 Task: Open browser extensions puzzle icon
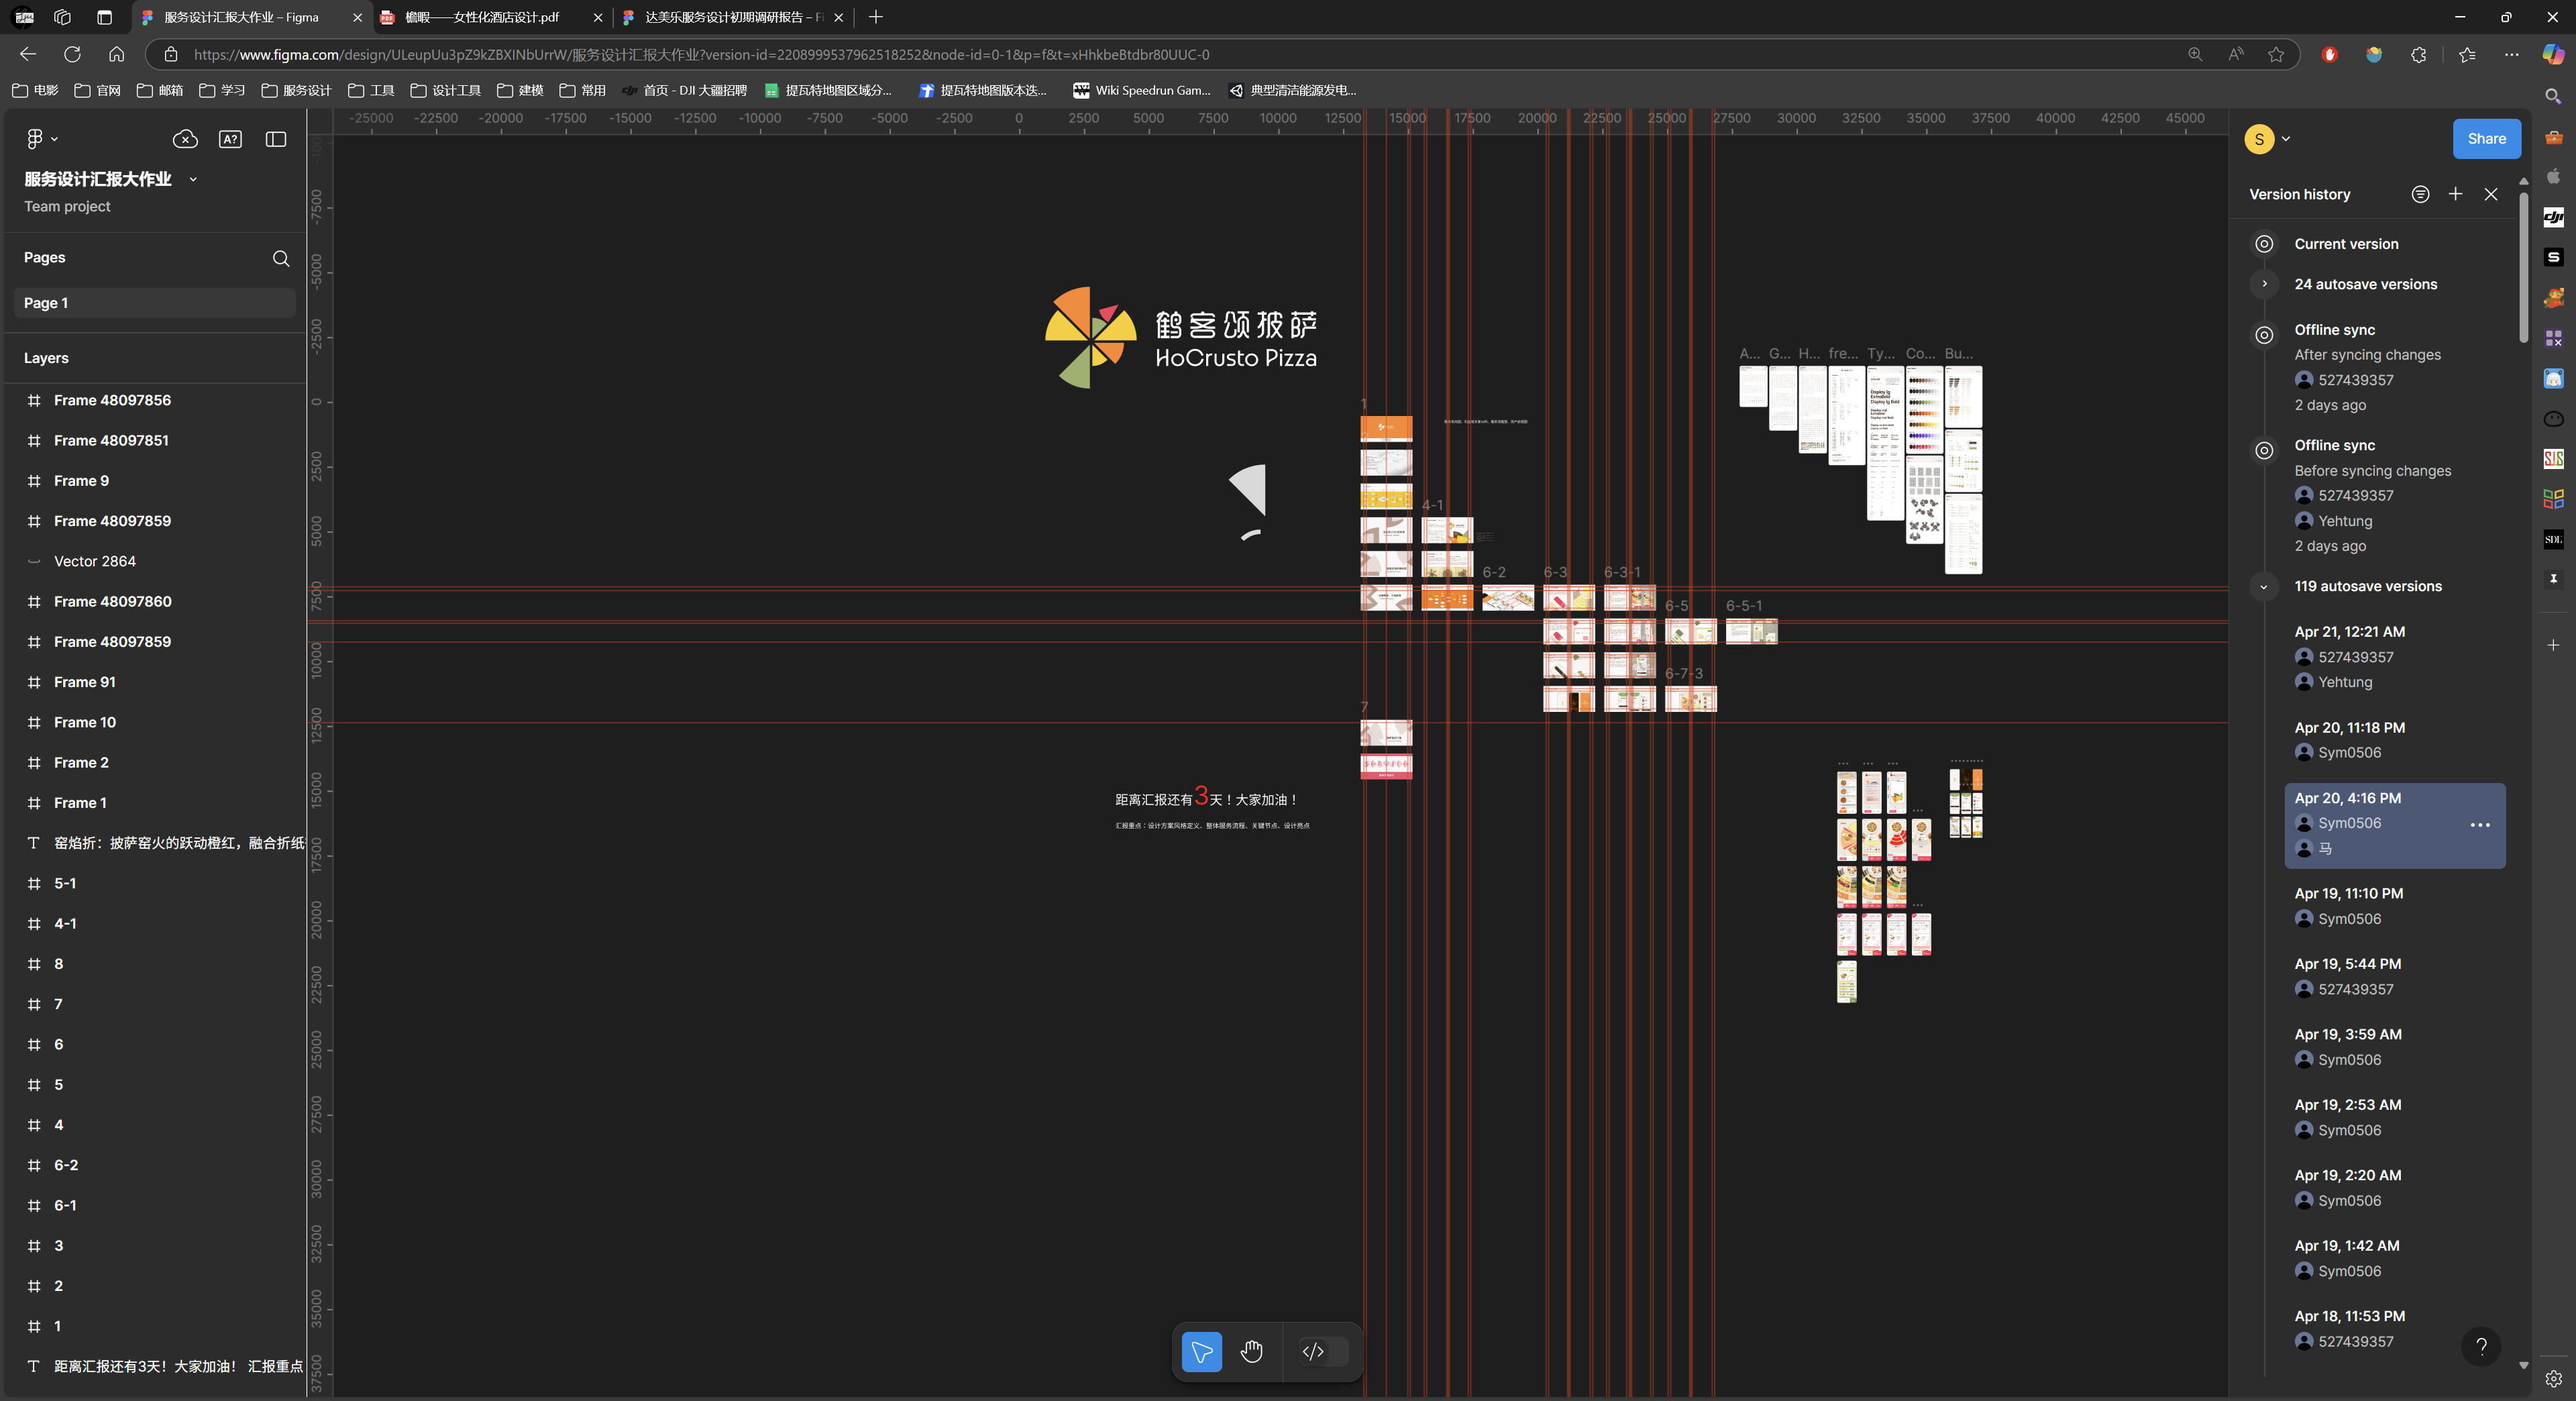2418,54
